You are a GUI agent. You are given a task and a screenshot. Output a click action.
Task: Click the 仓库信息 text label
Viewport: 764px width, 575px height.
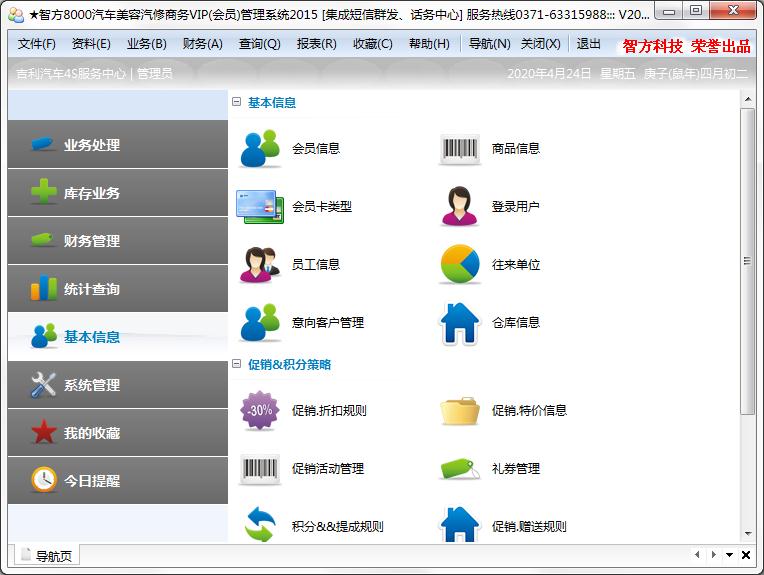tap(516, 323)
